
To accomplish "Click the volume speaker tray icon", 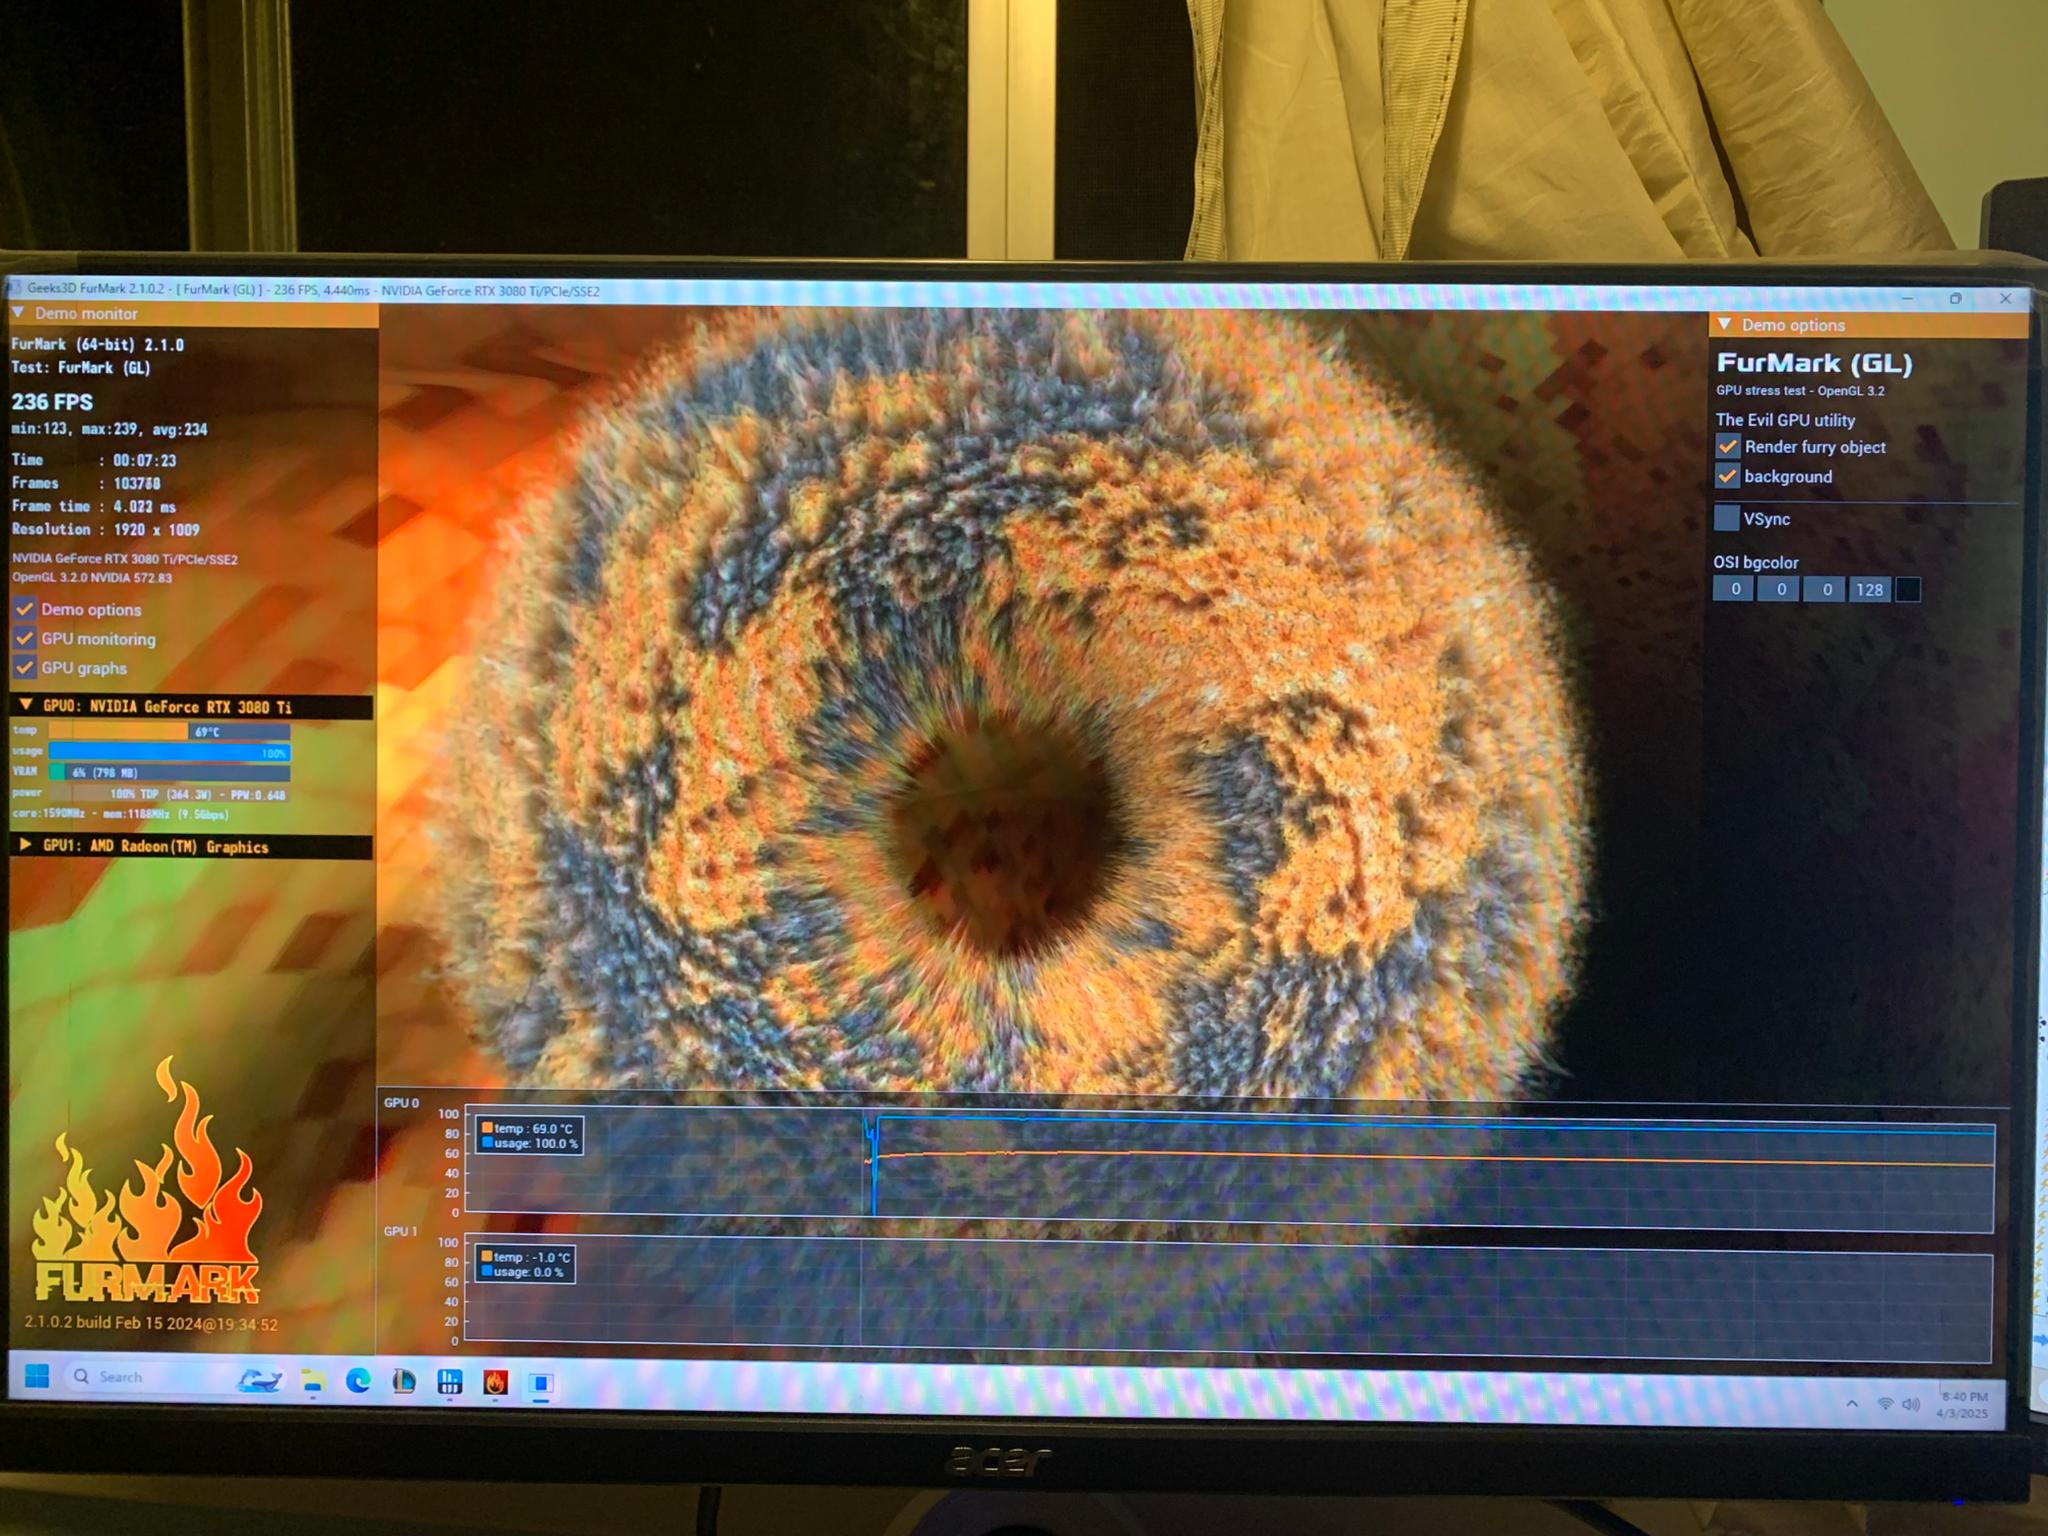I will (x=1910, y=1404).
